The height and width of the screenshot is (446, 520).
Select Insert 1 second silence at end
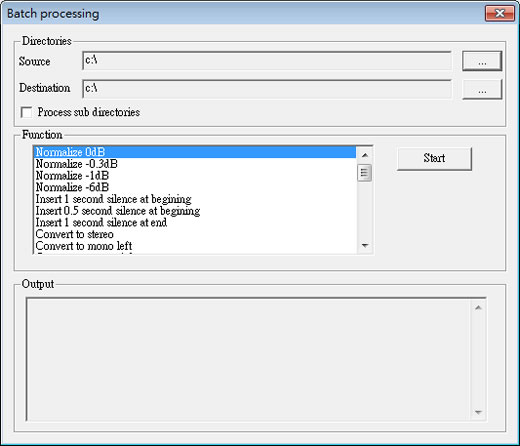pyautogui.click(x=195, y=222)
